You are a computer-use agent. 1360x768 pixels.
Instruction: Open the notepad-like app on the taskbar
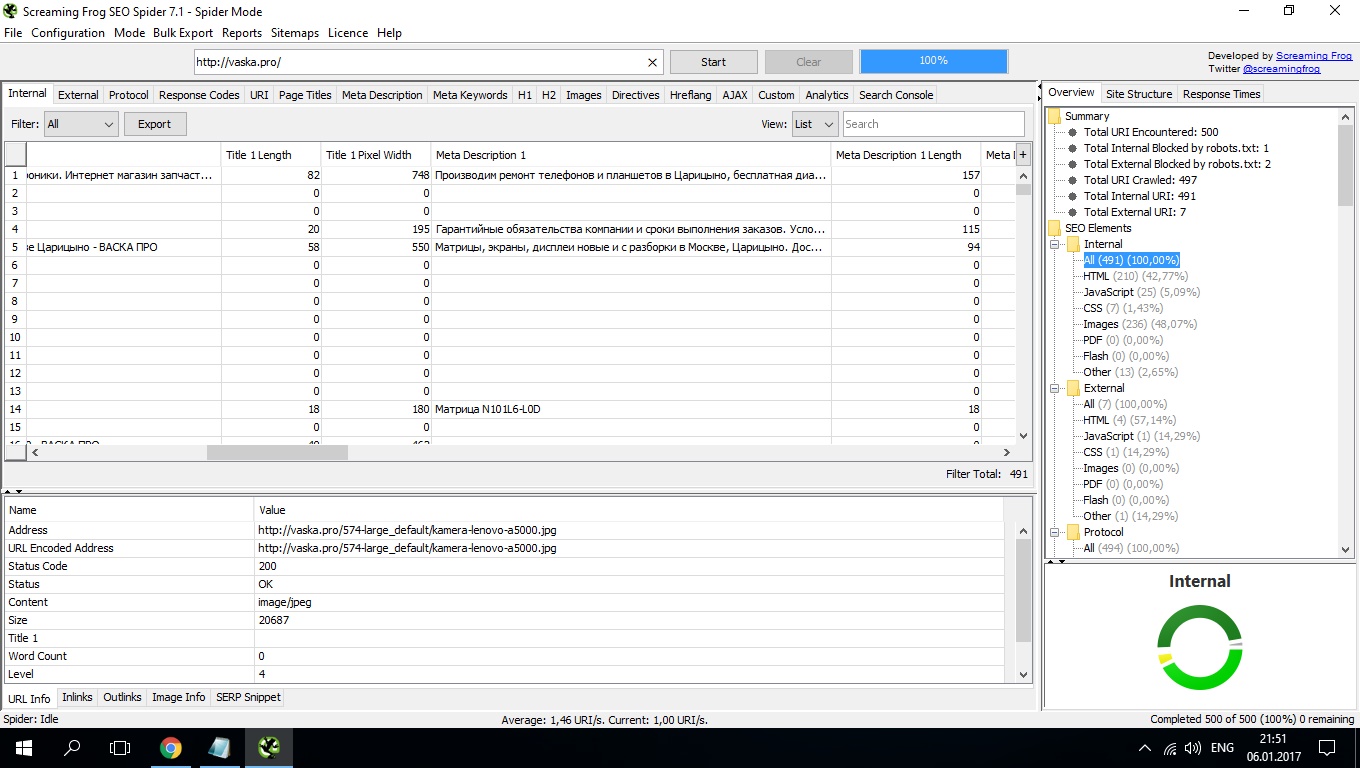(219, 747)
